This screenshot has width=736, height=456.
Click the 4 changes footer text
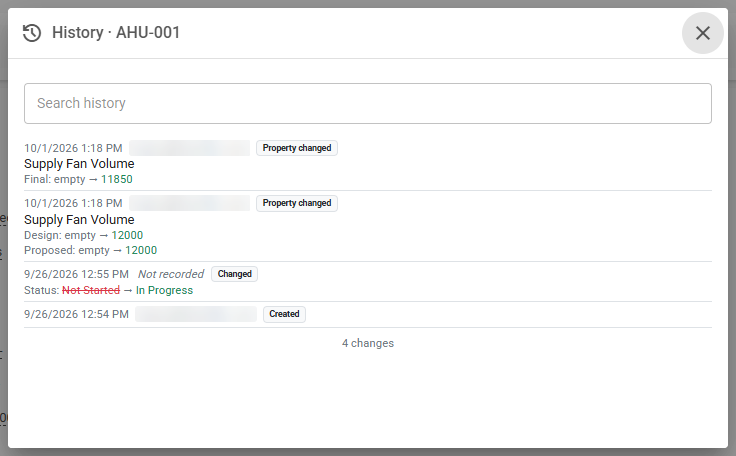point(368,343)
